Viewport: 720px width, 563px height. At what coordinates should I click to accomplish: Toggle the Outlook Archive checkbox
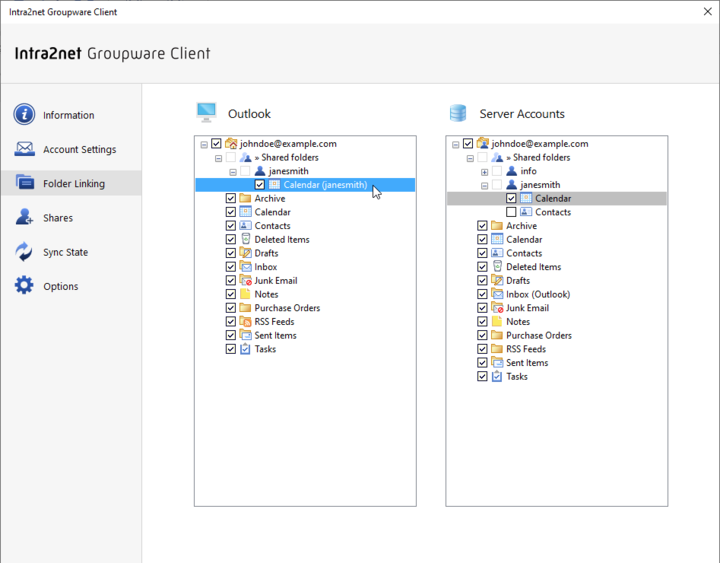coord(231,198)
